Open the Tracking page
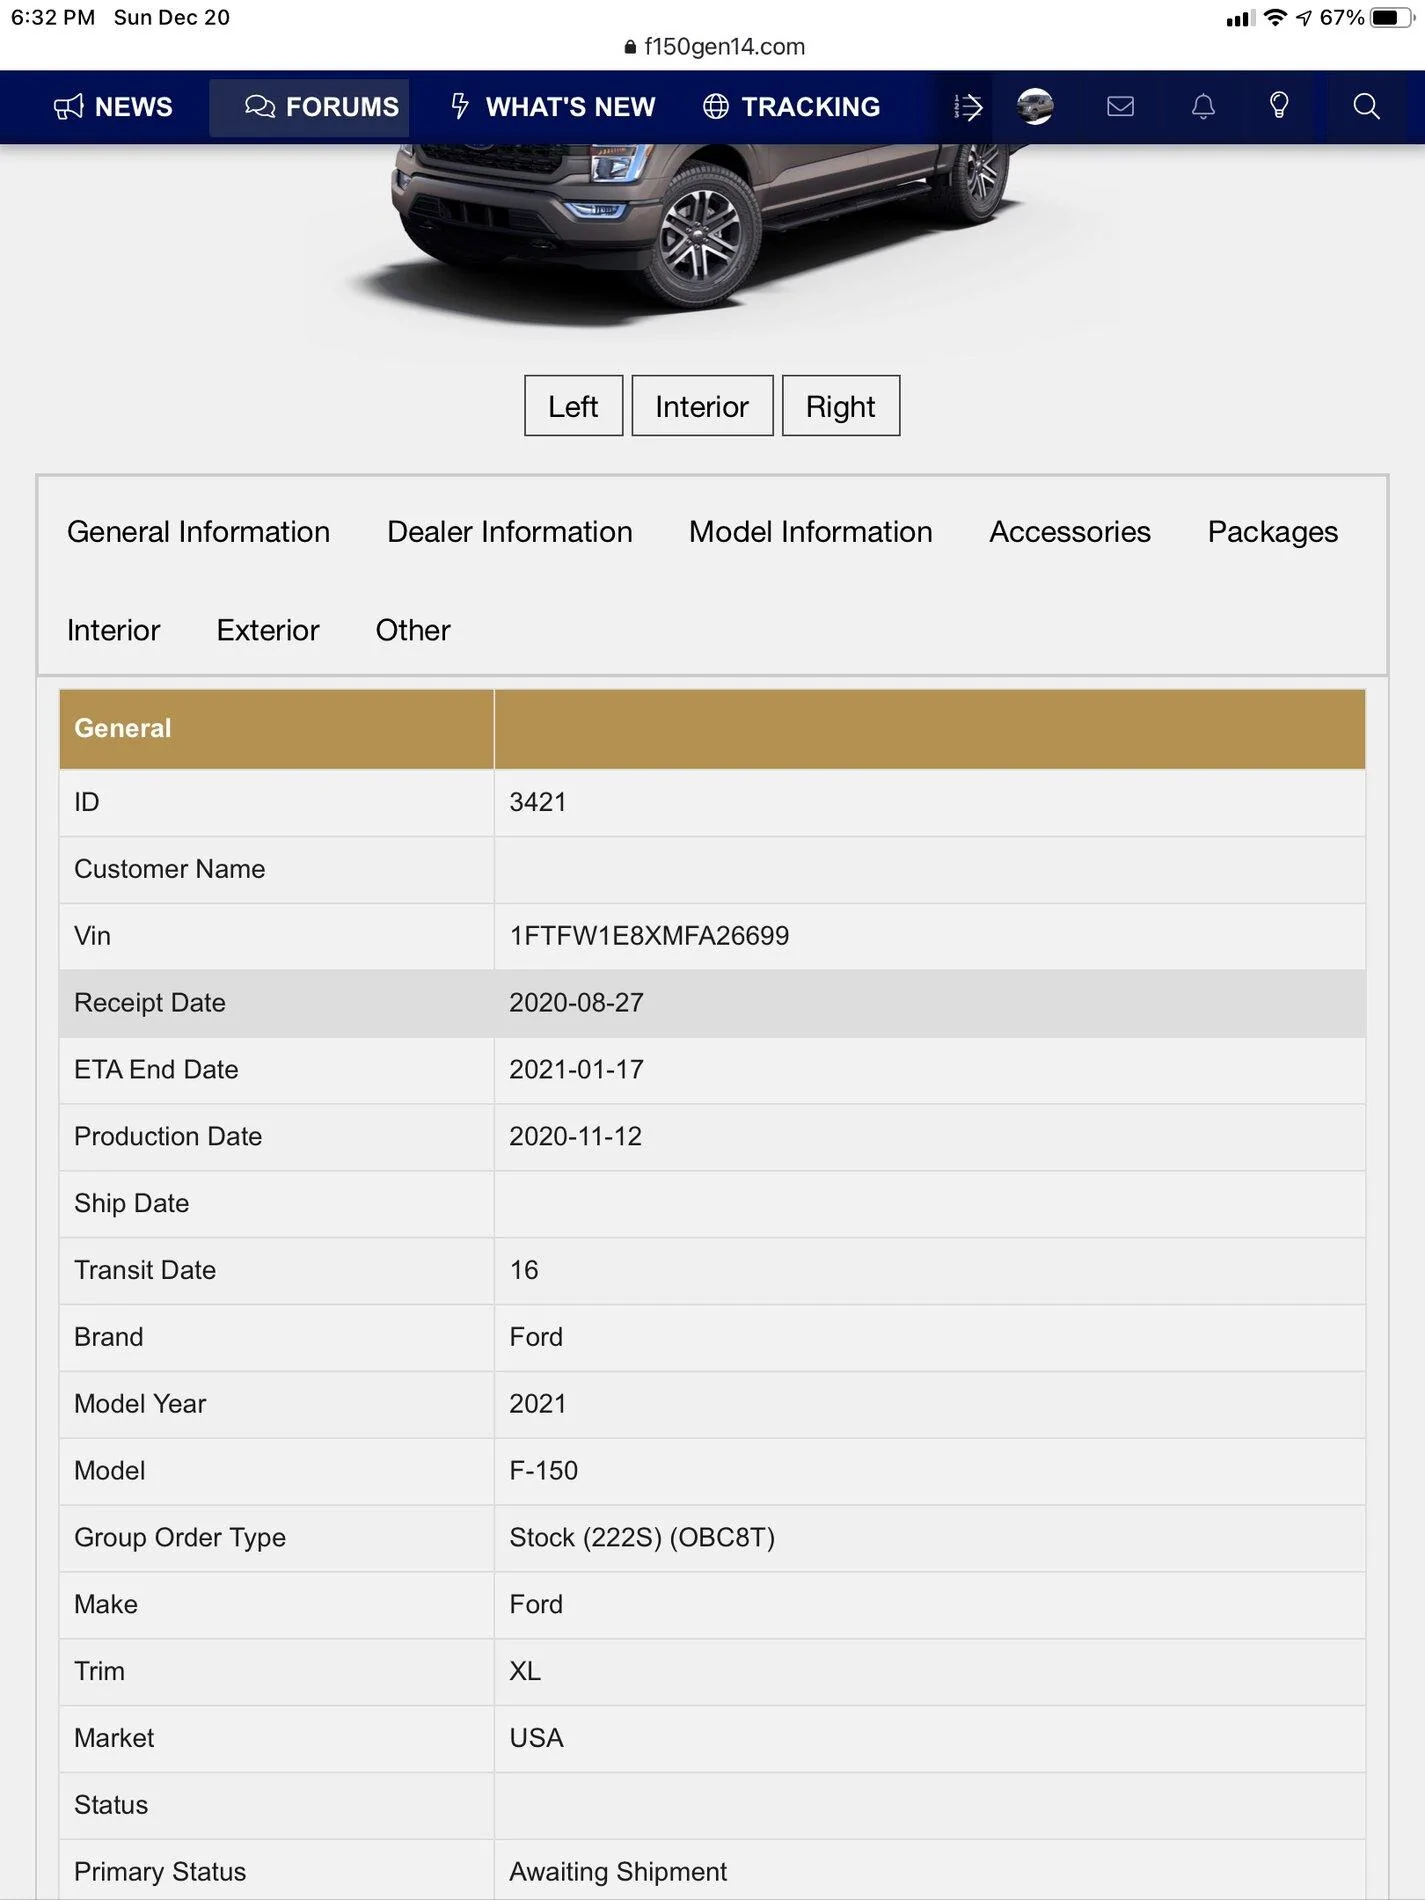The image size is (1425, 1900). tap(791, 107)
